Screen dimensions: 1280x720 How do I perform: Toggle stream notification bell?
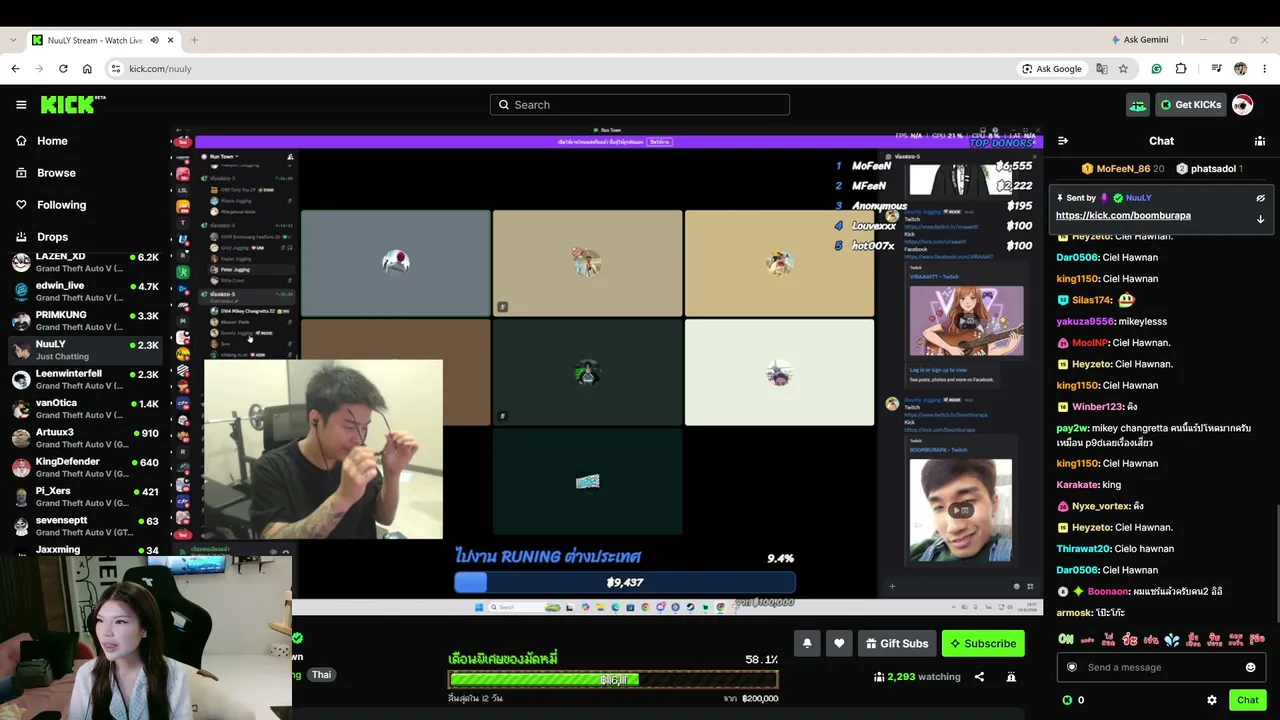[x=807, y=643]
